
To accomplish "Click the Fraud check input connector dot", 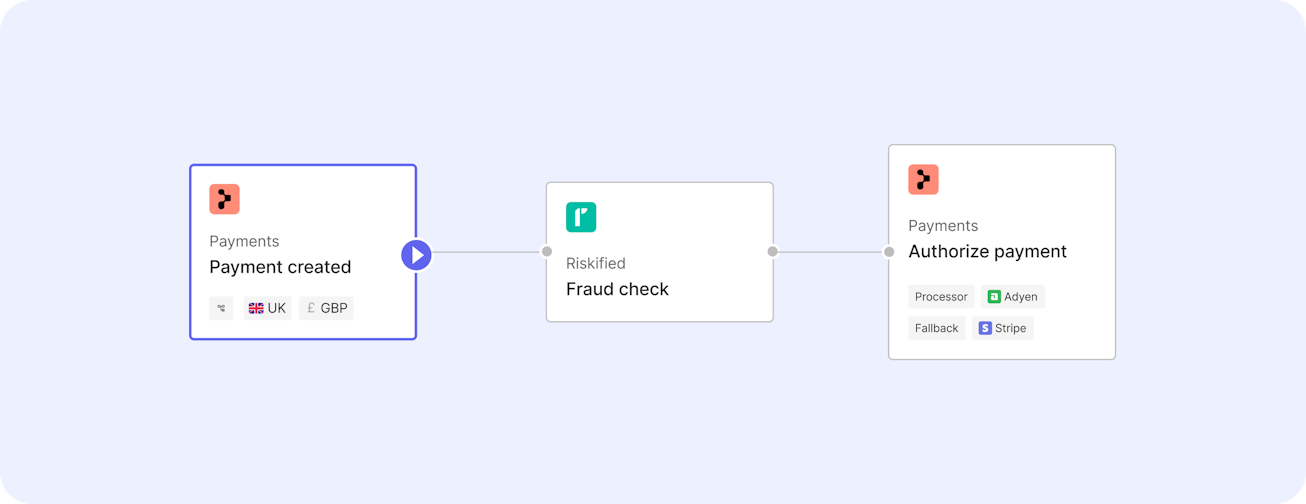I will [547, 252].
